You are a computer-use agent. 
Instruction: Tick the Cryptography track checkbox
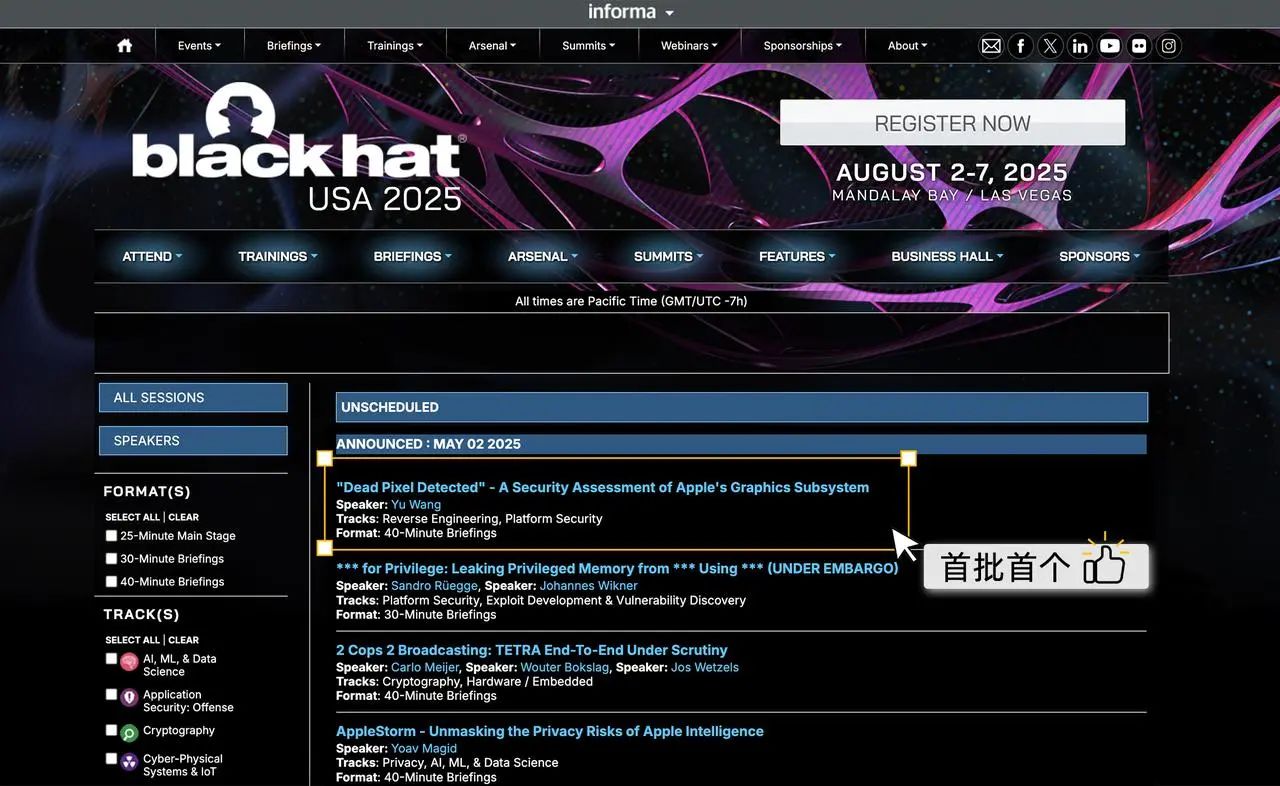[111, 730]
